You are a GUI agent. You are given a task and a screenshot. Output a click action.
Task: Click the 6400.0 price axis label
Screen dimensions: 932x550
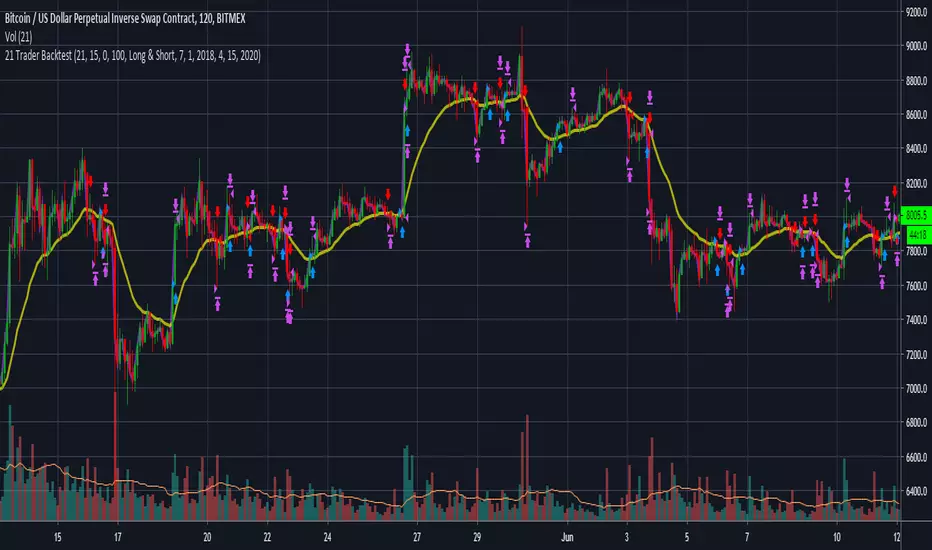click(916, 492)
